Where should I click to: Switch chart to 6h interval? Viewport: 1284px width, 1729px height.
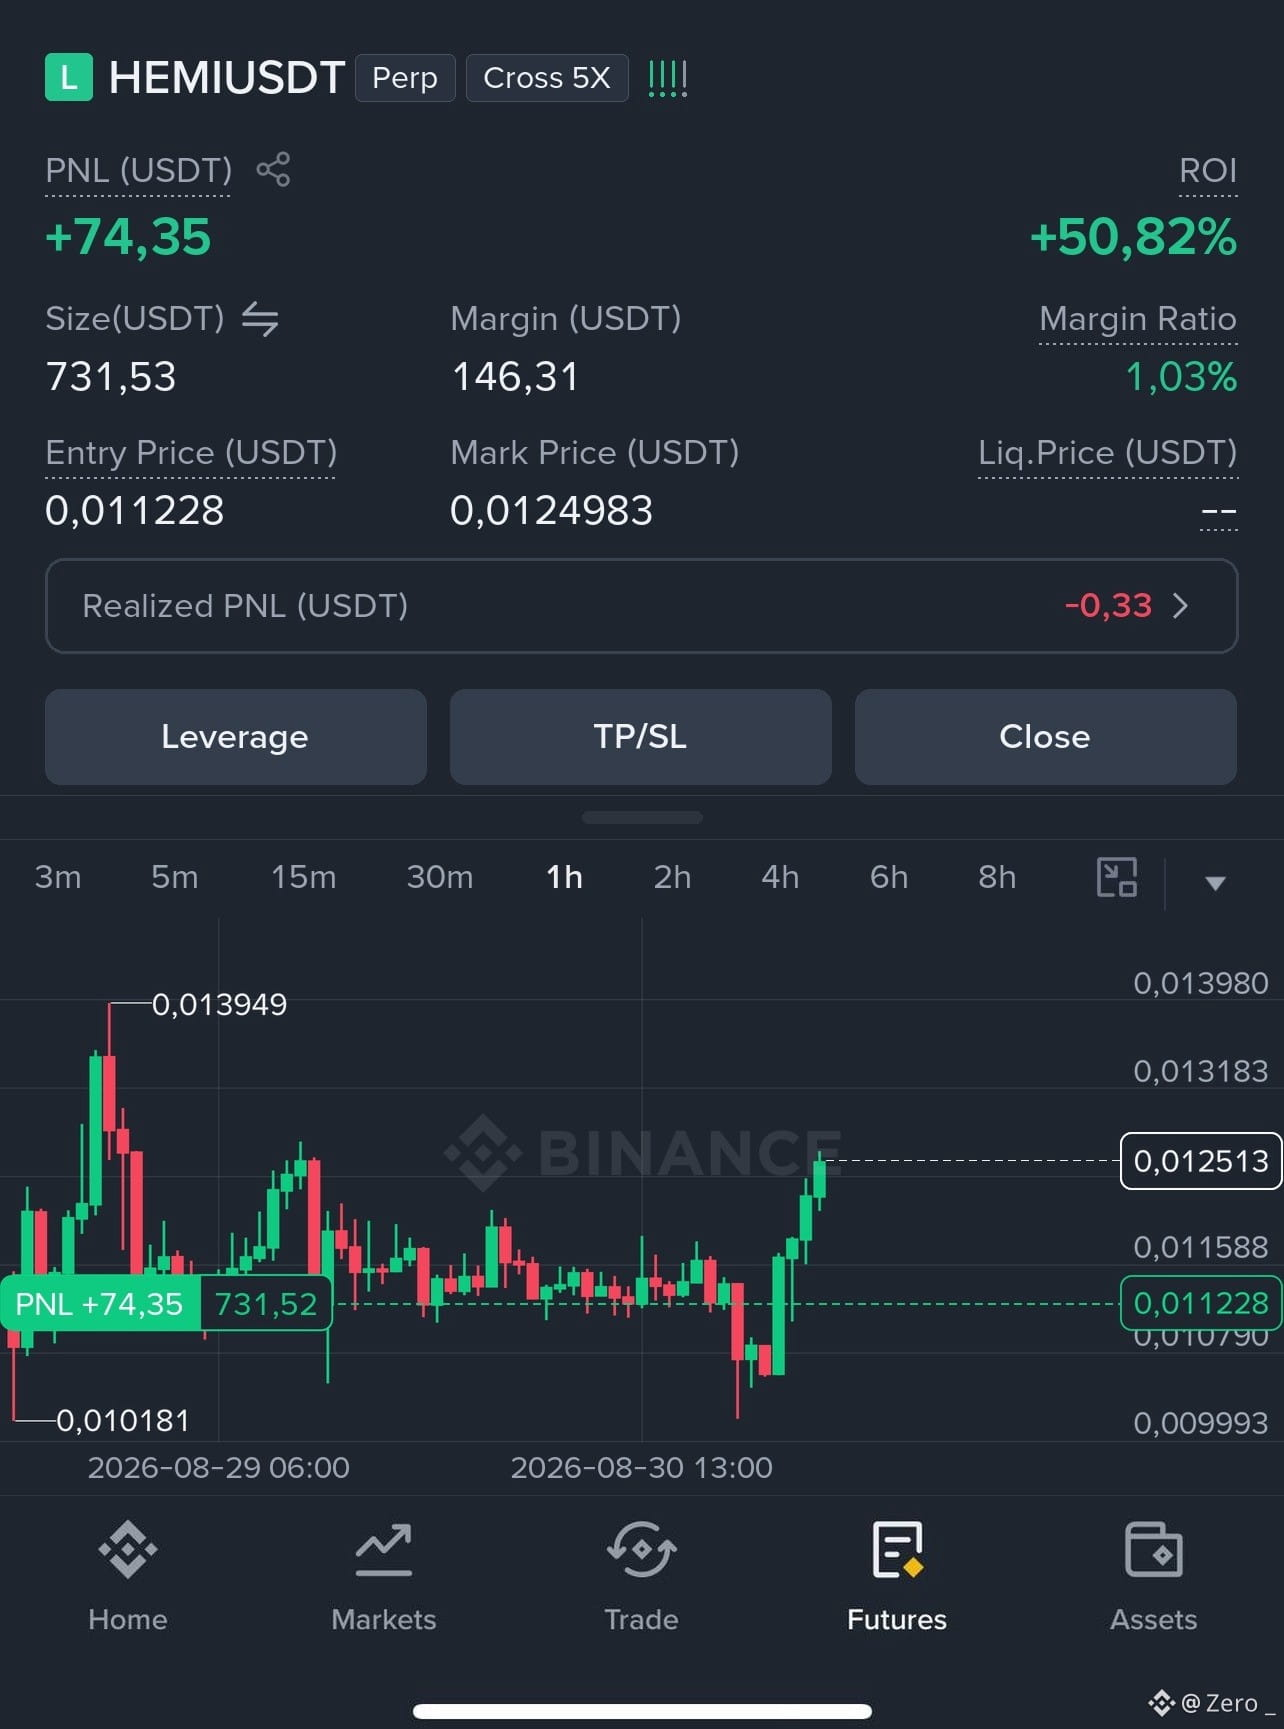point(889,877)
